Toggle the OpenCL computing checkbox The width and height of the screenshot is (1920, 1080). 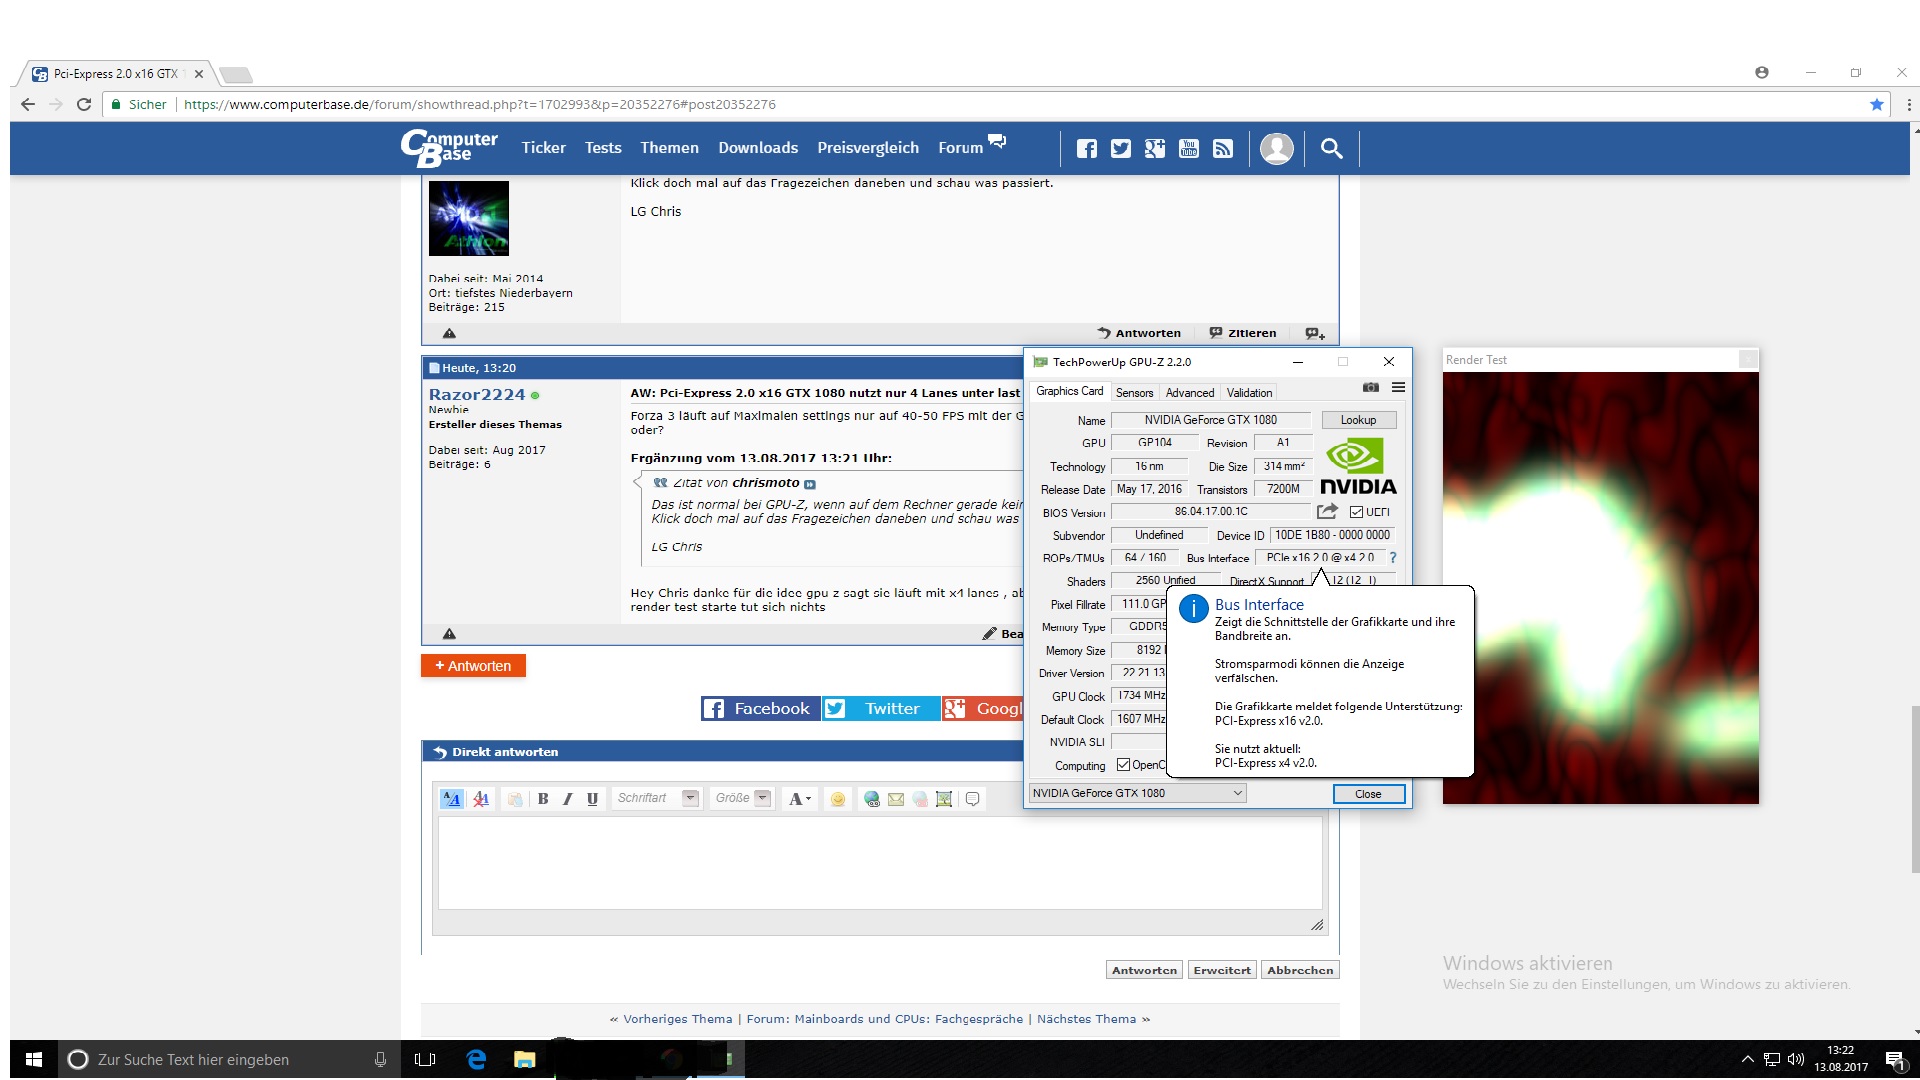pos(1123,765)
